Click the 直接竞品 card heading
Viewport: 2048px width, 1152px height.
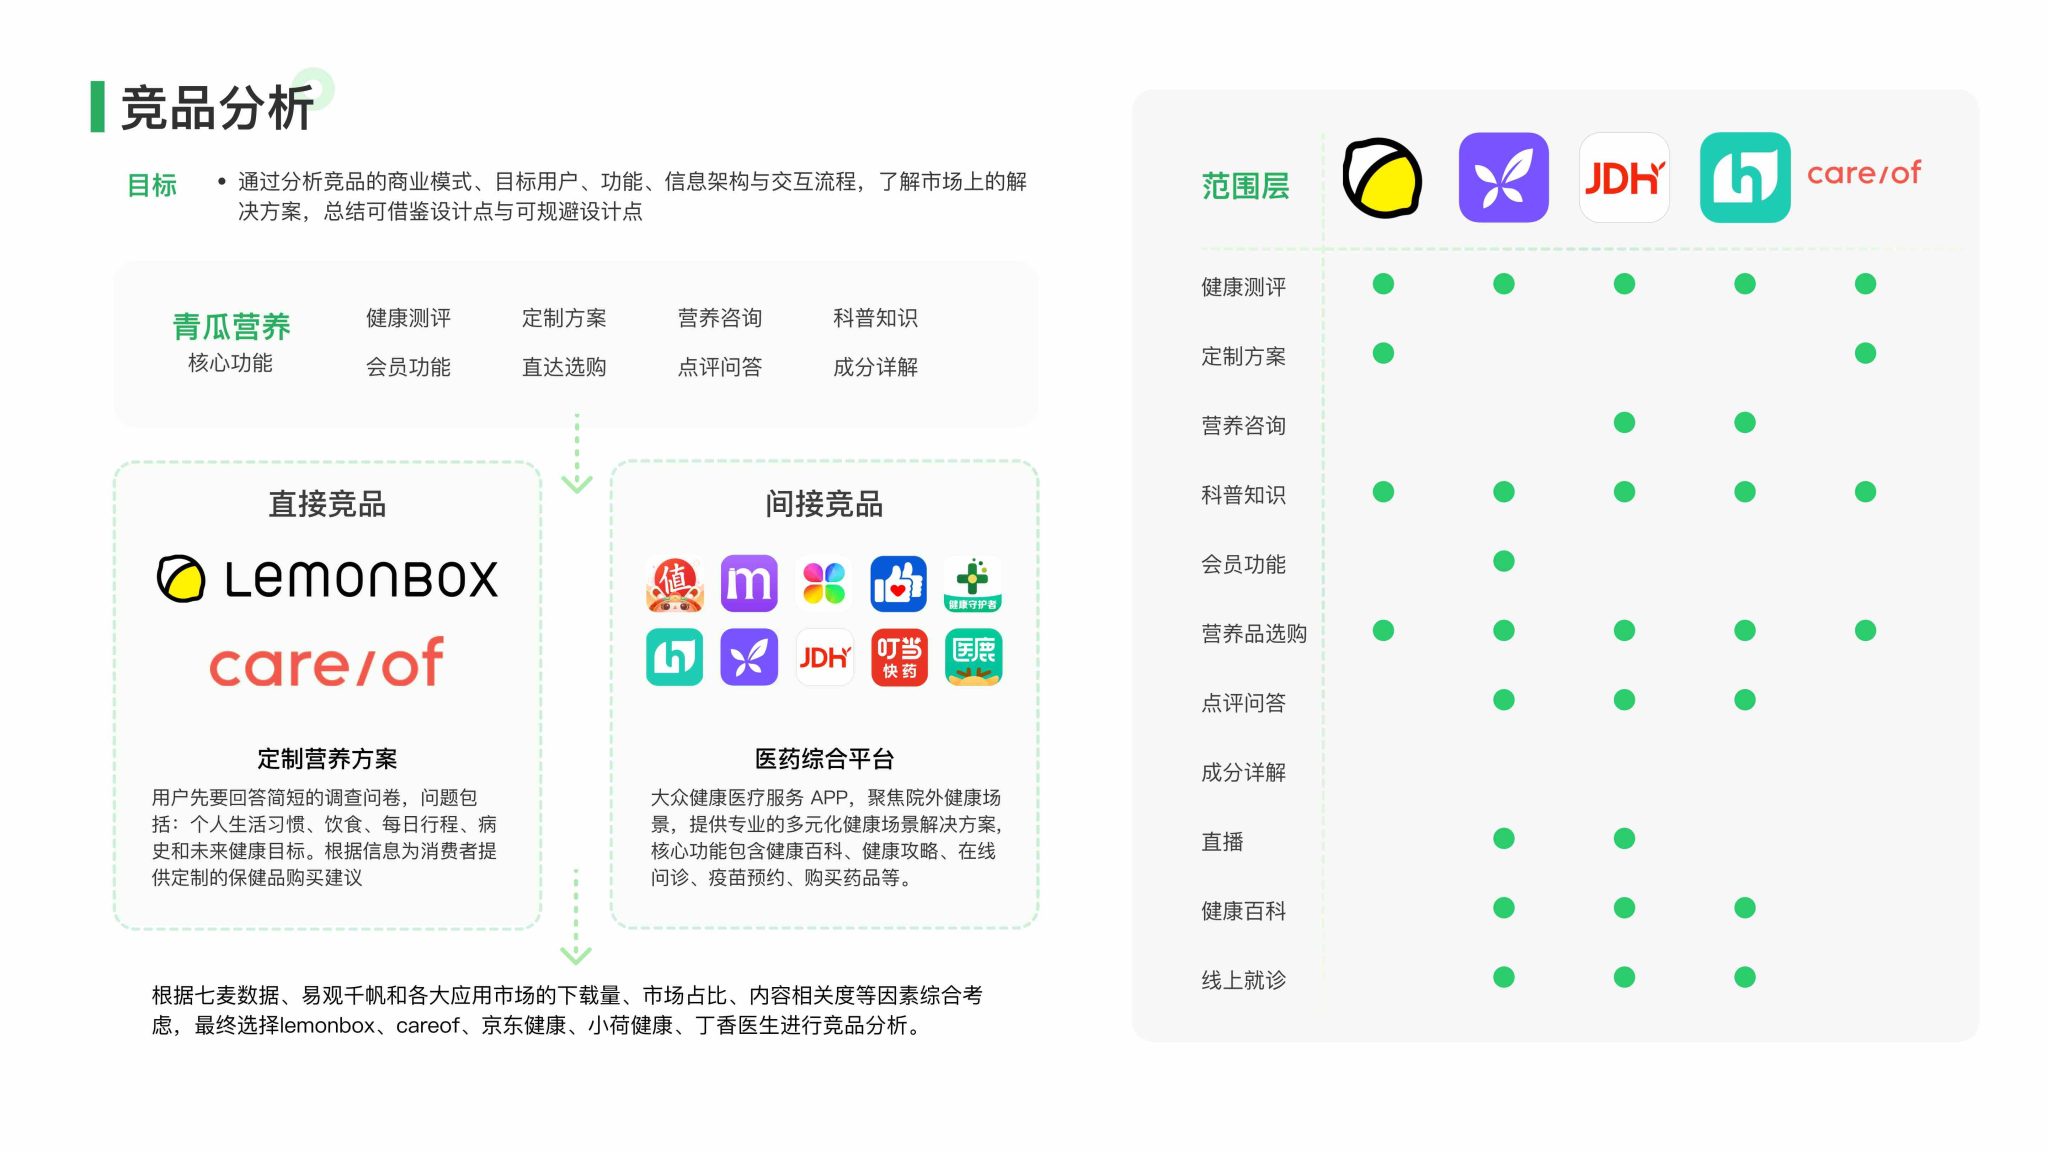[x=327, y=504]
